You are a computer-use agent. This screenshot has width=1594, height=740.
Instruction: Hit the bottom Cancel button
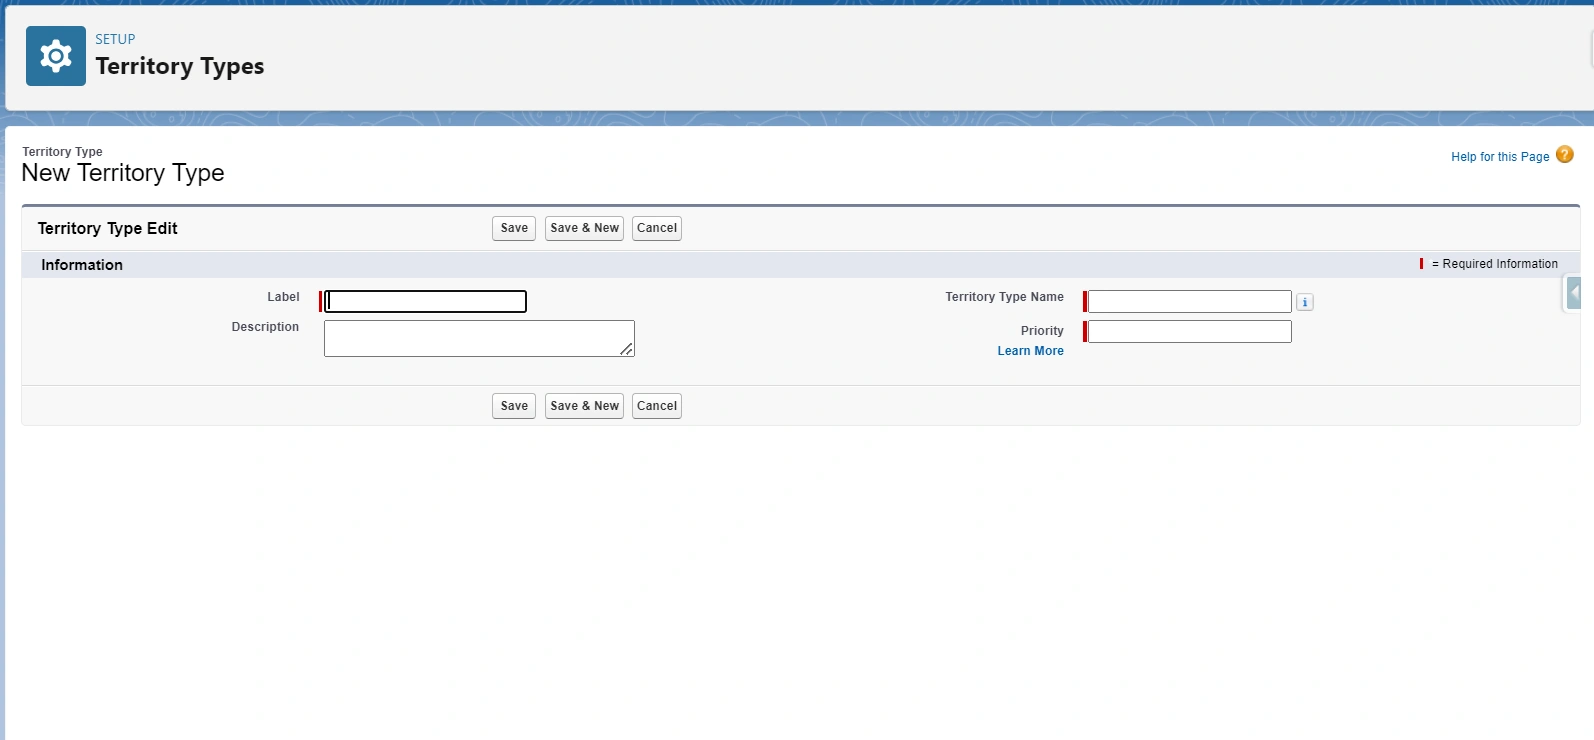point(657,406)
